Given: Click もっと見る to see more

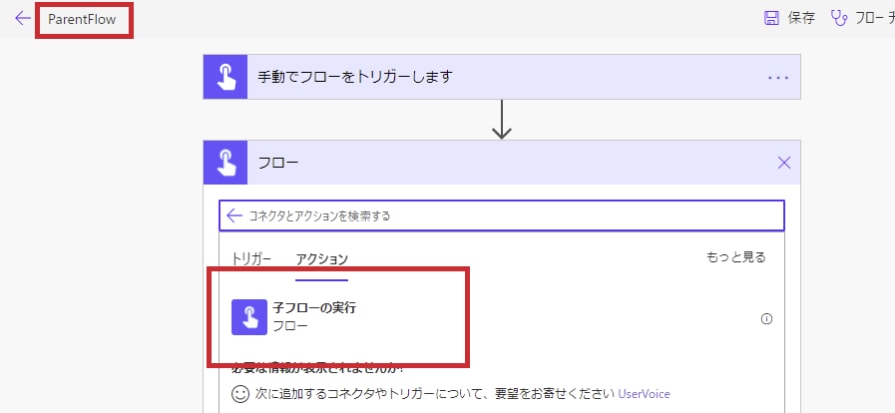Looking at the screenshot, I should point(736,257).
